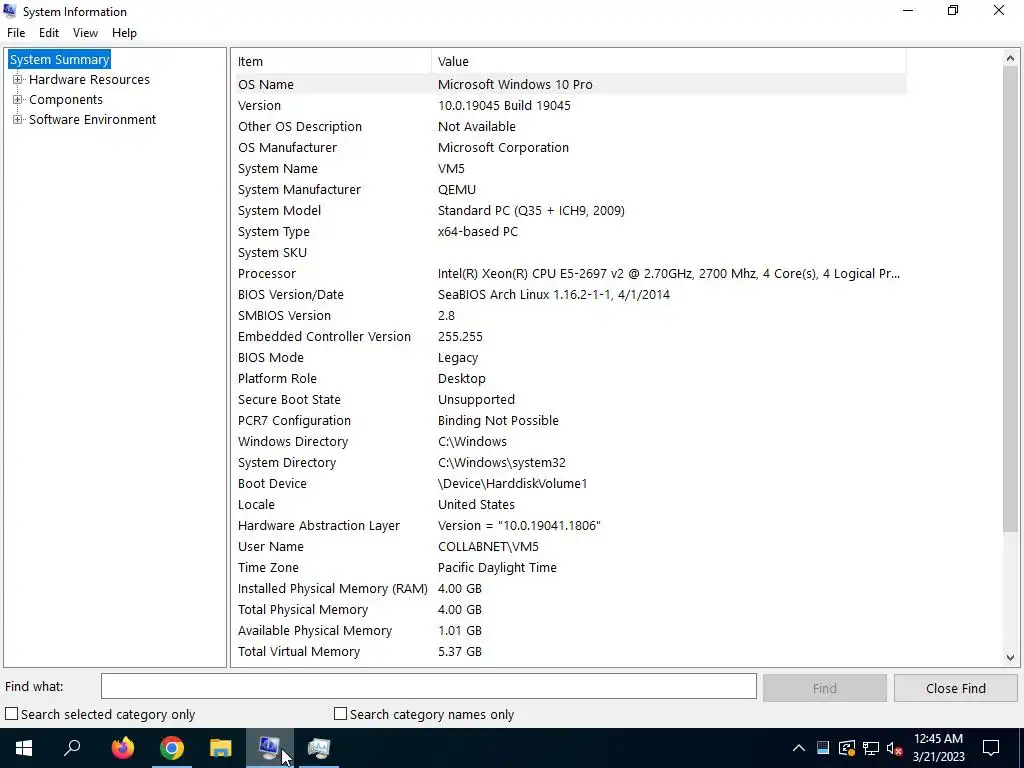The width and height of the screenshot is (1024, 768).
Task: Expand the Hardware Resources node
Action: (18, 80)
